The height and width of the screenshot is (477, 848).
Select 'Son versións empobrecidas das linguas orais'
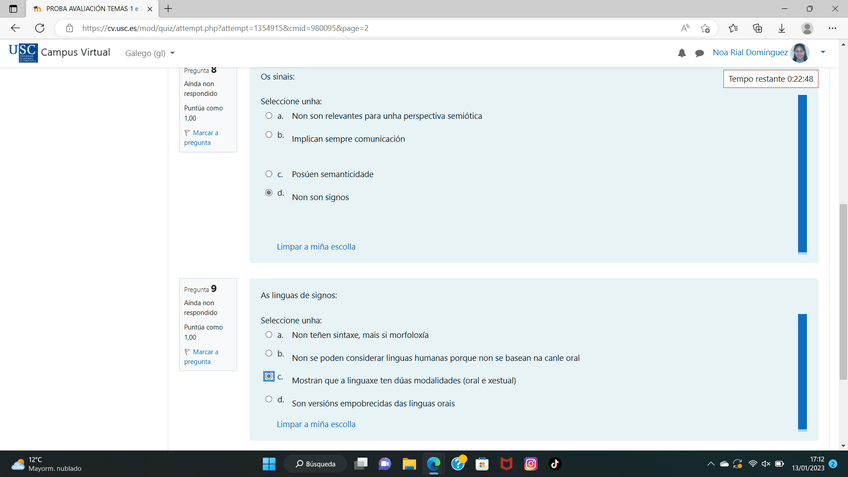pyautogui.click(x=269, y=400)
